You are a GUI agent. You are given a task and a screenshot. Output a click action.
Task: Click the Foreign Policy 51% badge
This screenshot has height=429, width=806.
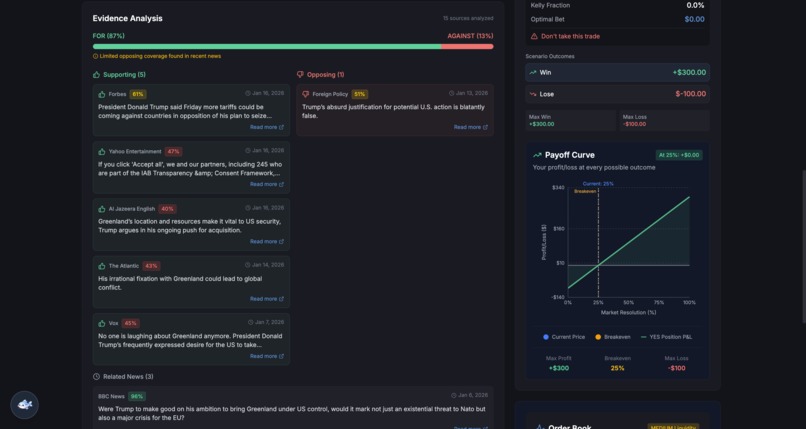click(x=359, y=95)
